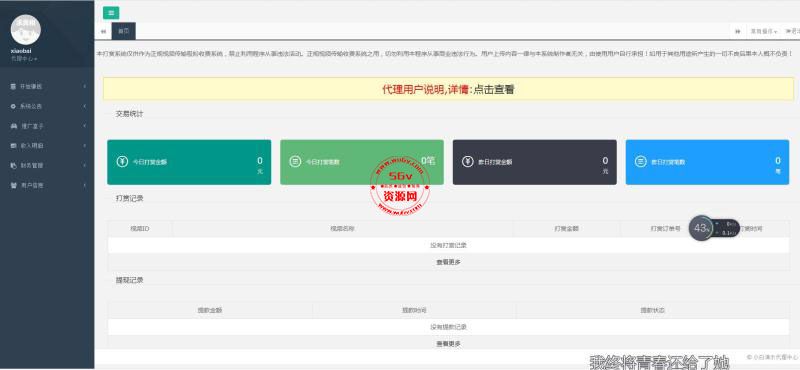Viewport: 800px width, 370px height.
Task: Click the 提款记录 section heading
Action: (x=130, y=280)
